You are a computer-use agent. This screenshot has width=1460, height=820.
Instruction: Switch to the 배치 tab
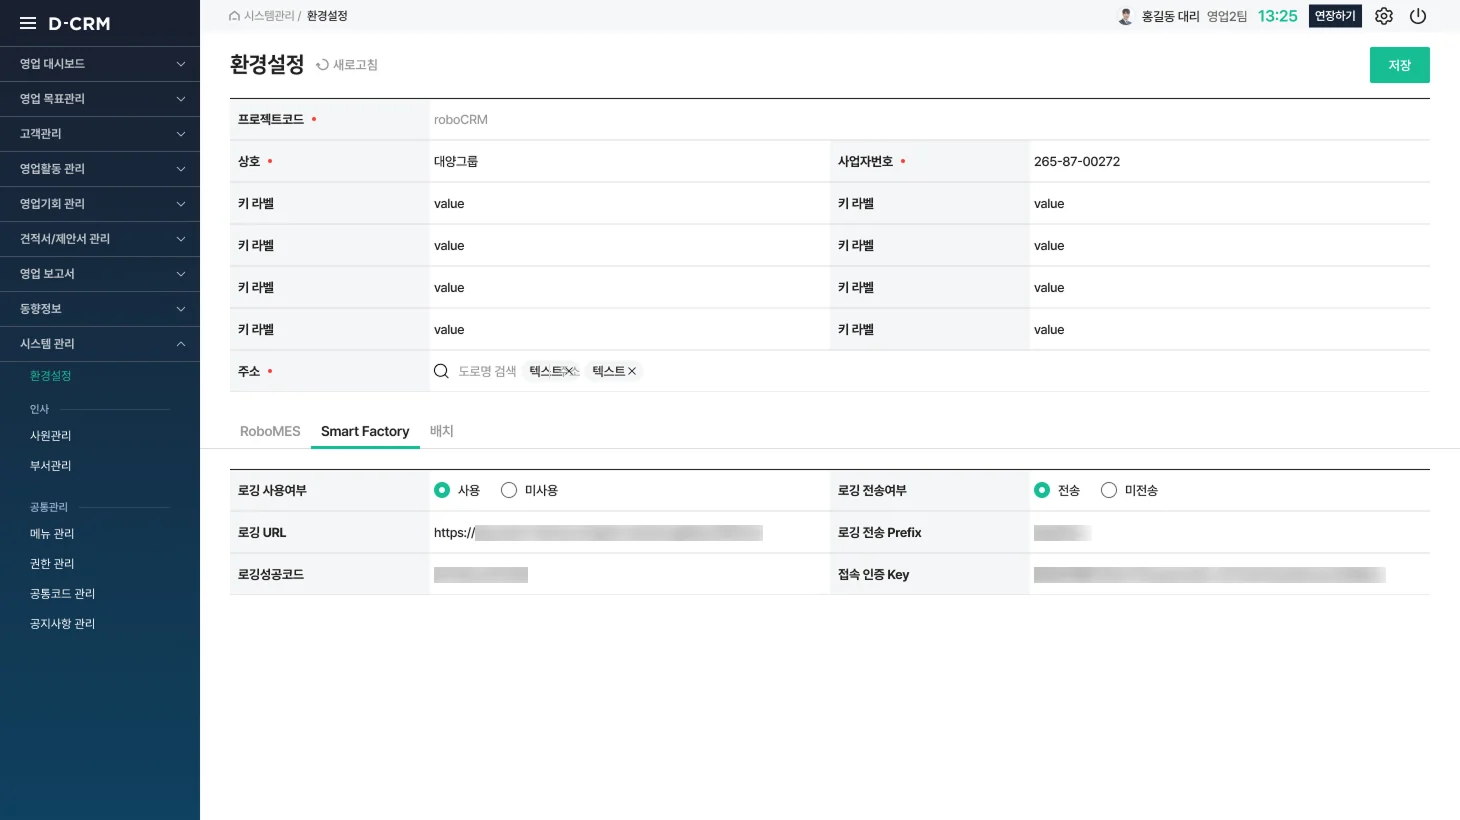coord(442,431)
